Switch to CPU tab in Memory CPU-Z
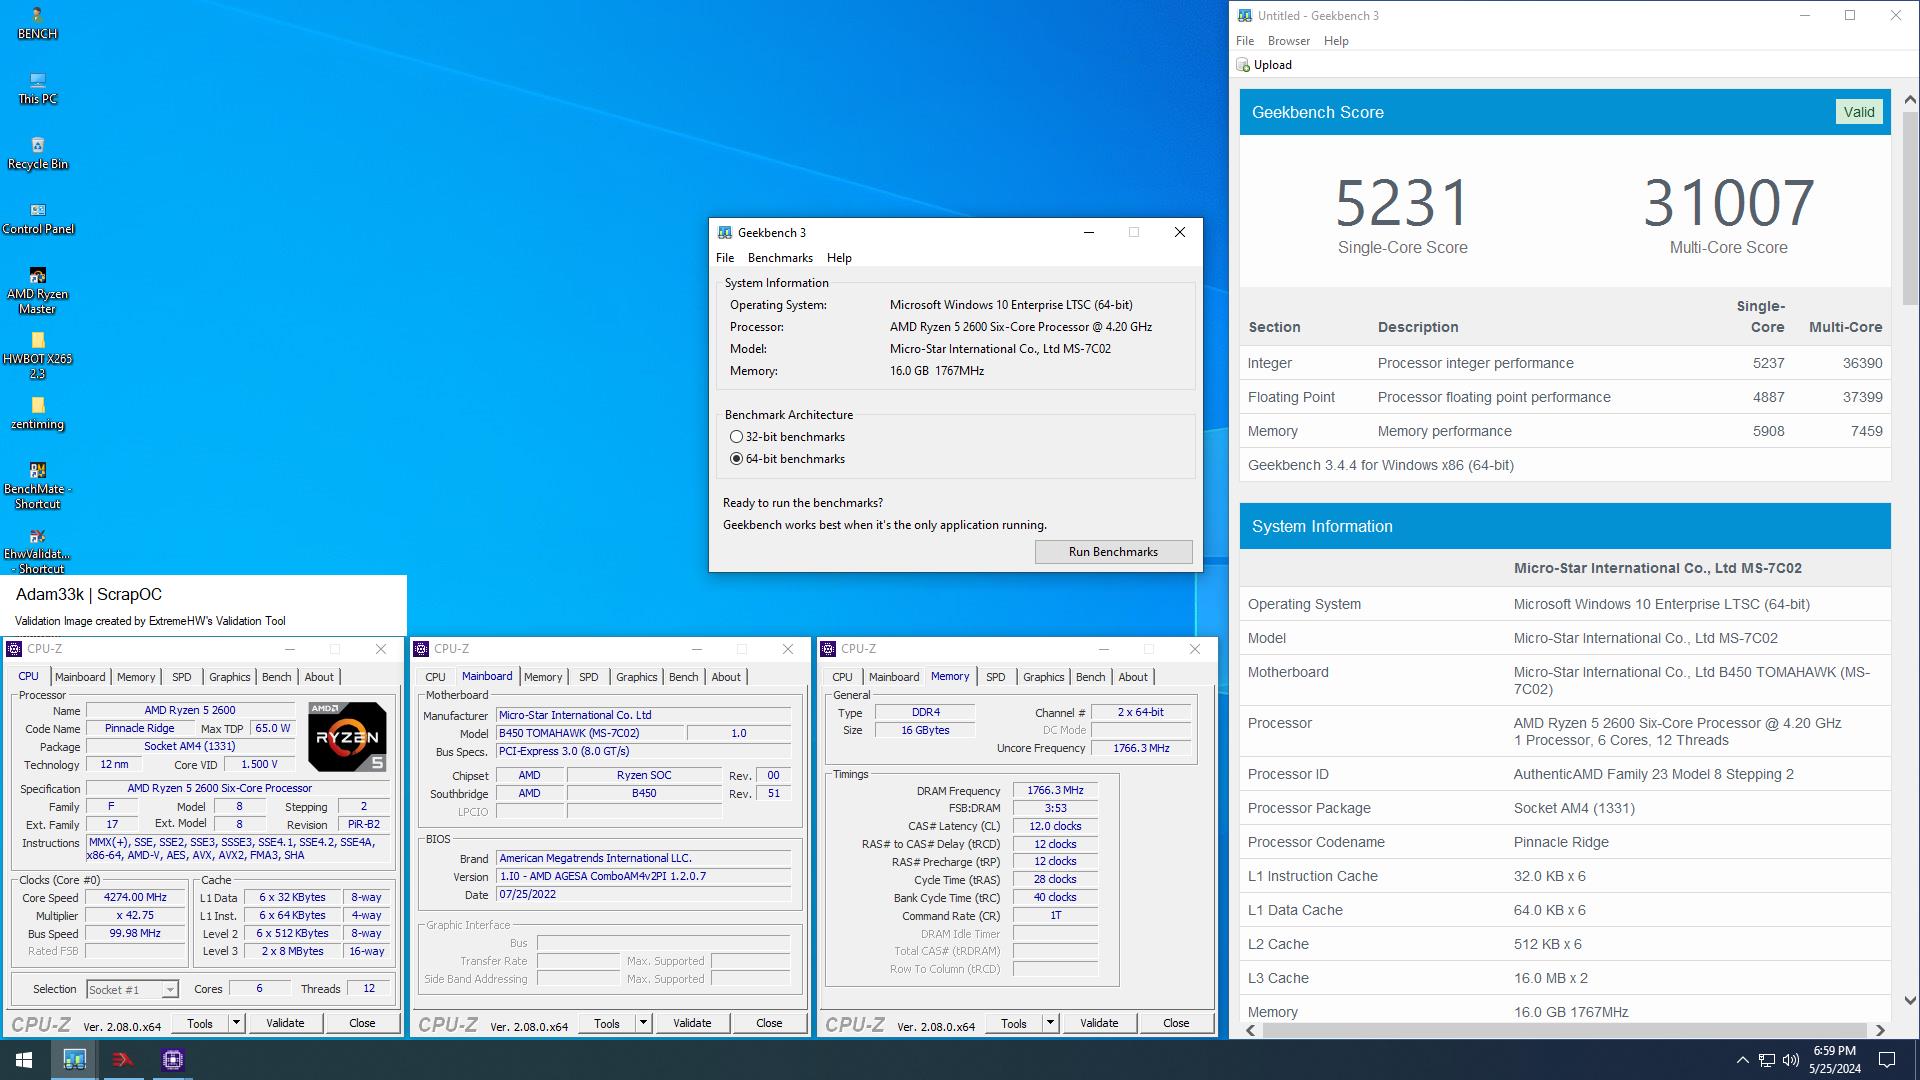 842,677
